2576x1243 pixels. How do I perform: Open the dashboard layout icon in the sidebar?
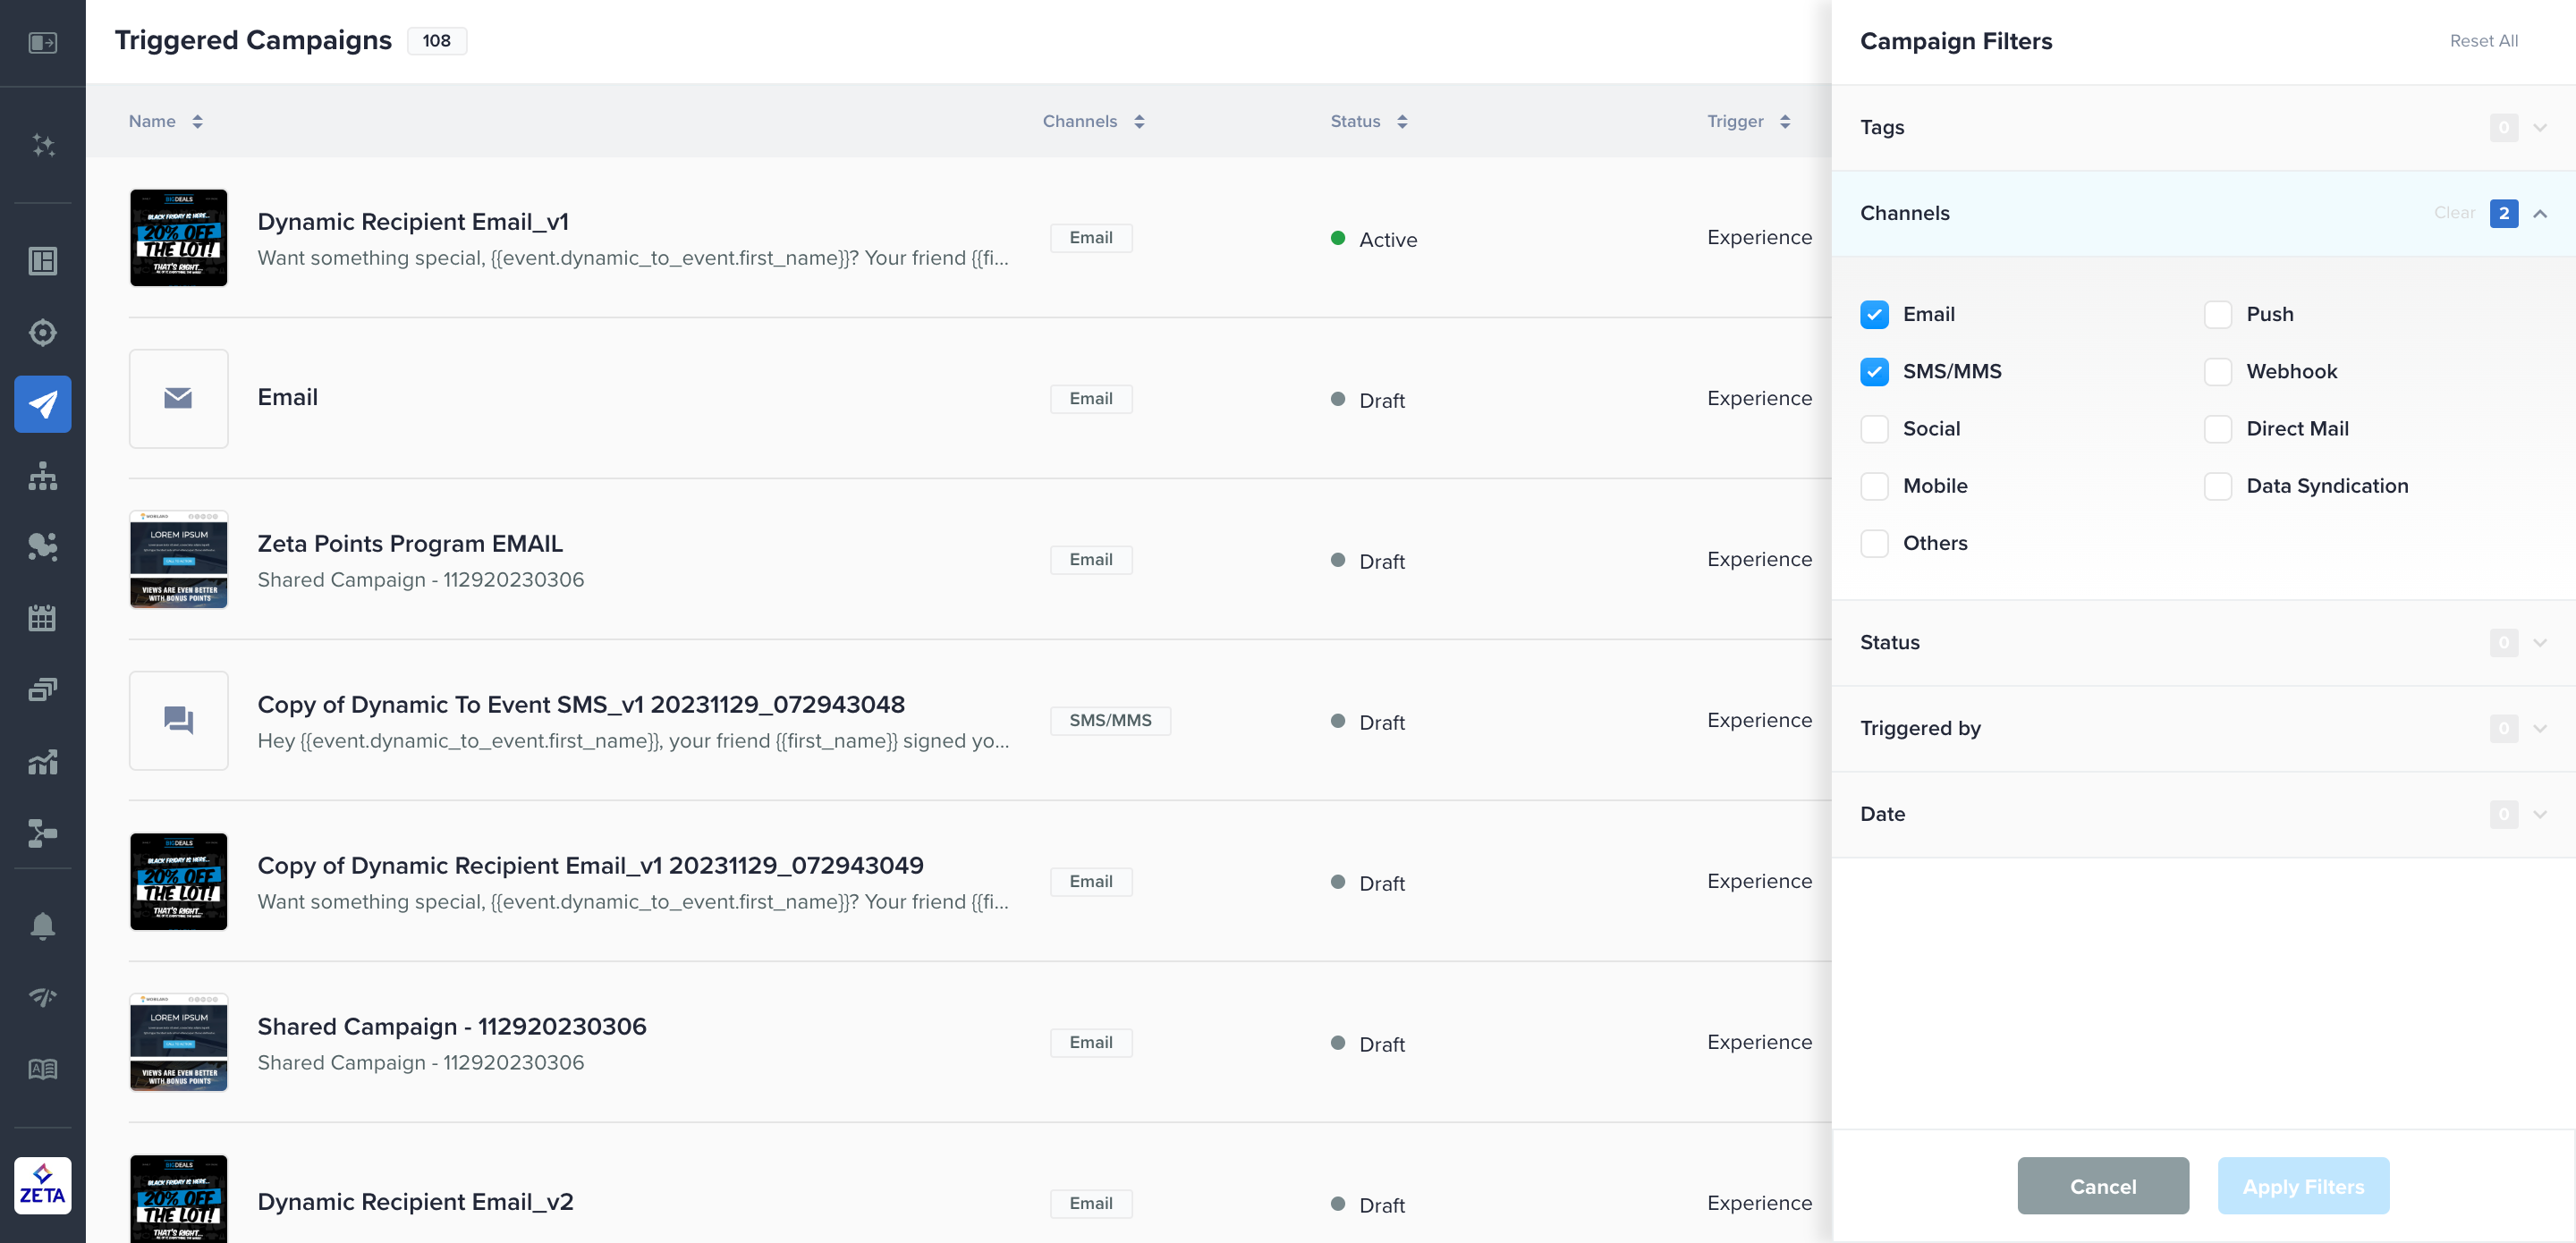pyautogui.click(x=43, y=261)
